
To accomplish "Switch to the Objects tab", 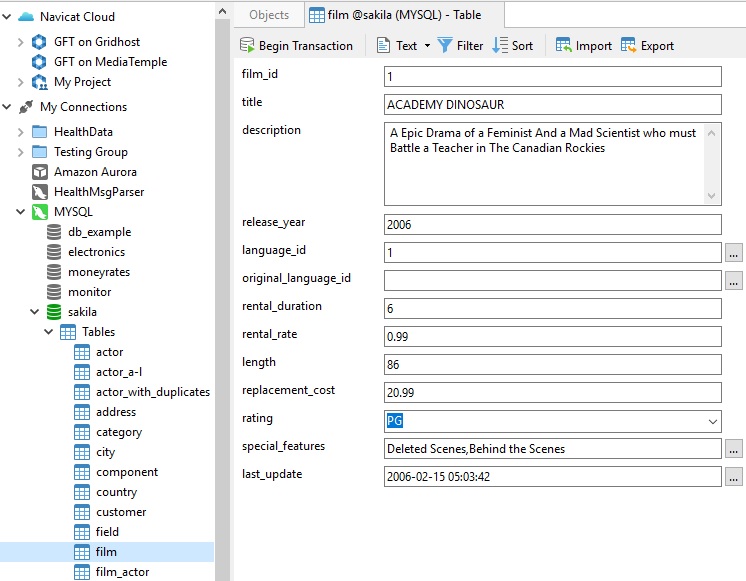I will tap(269, 15).
